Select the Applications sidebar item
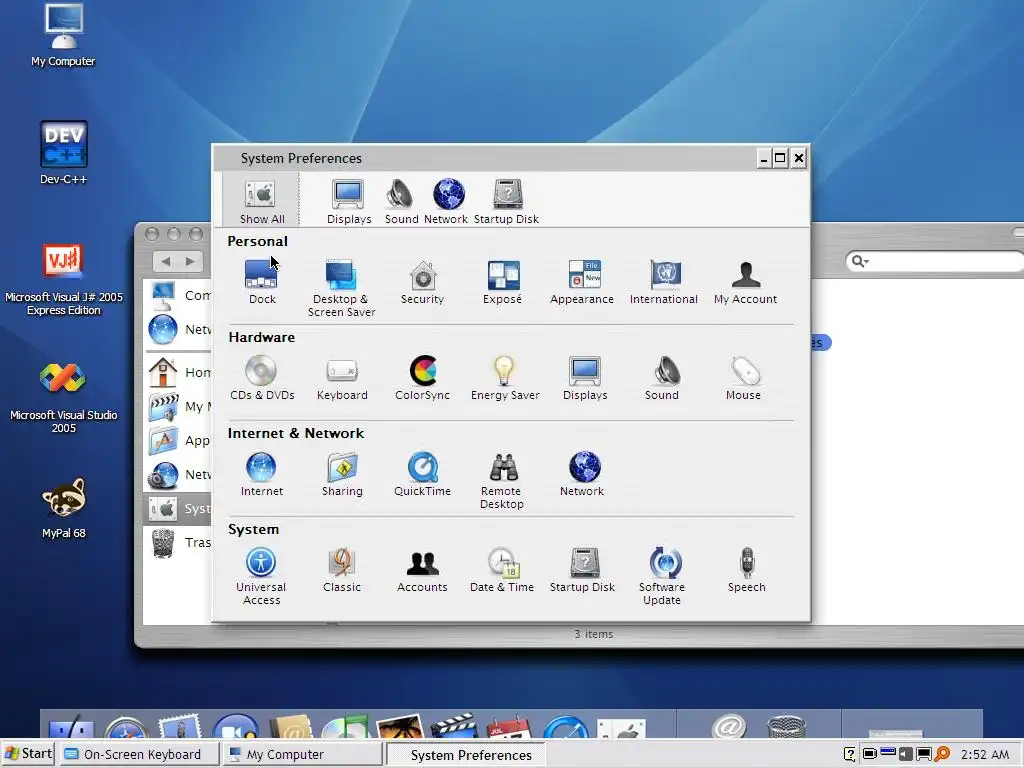Screen dimensions: 1024x768 point(179,440)
